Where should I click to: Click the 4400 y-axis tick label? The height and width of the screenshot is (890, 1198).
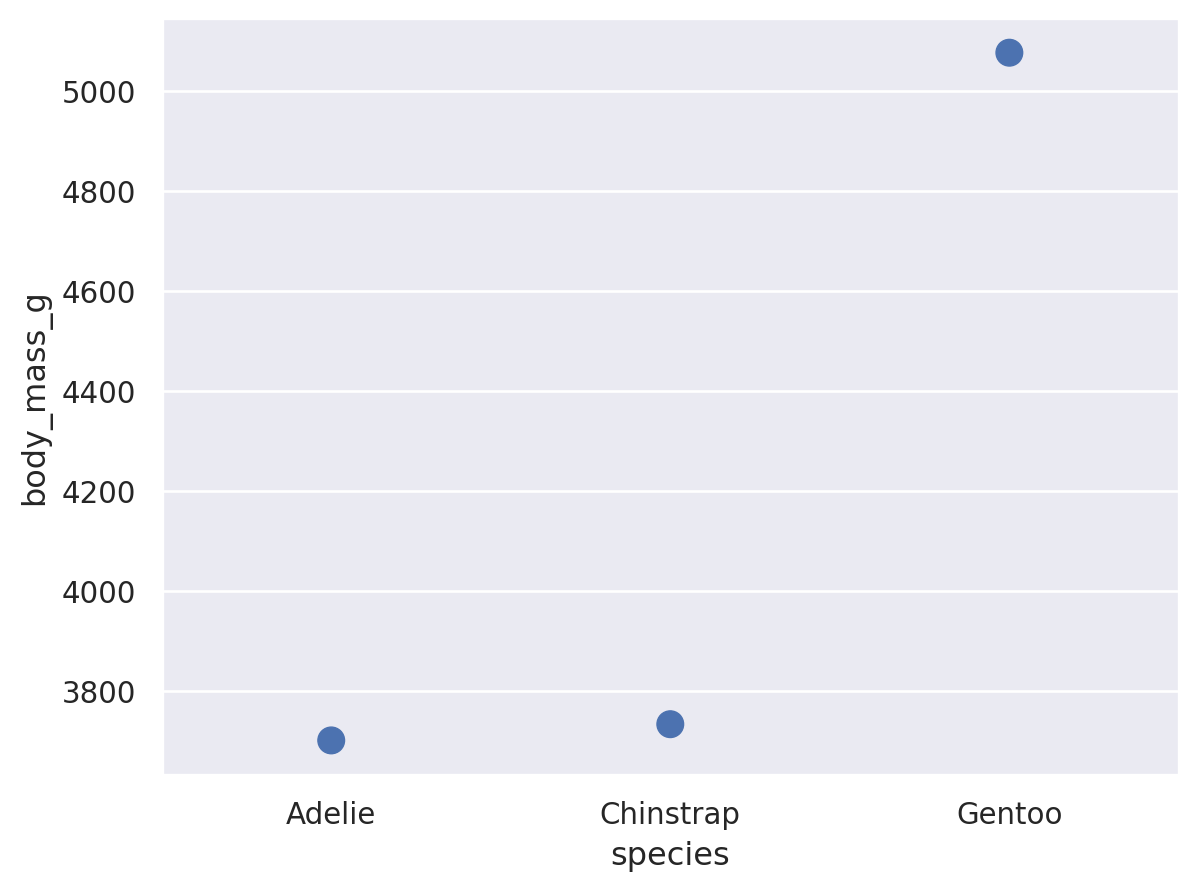click(x=98, y=392)
